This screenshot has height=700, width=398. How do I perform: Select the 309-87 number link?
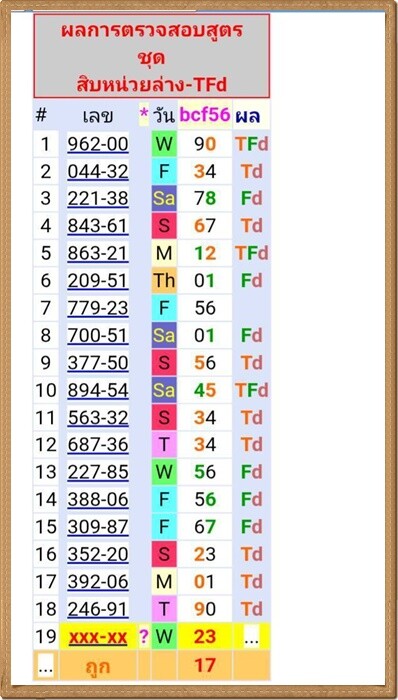click(98, 527)
